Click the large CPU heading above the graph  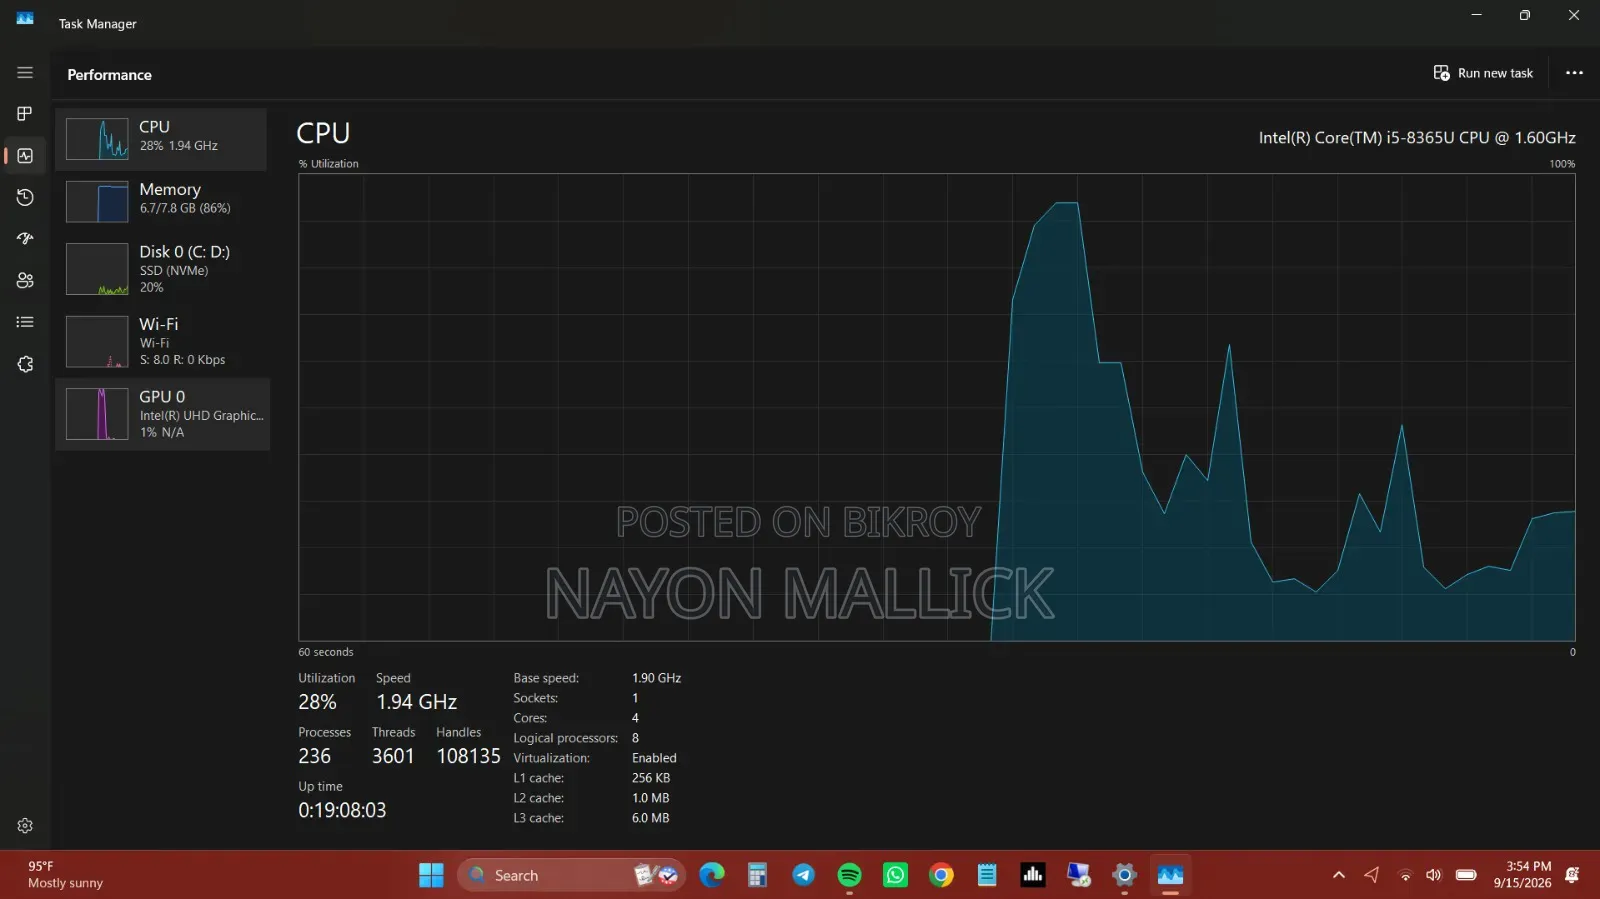323,133
